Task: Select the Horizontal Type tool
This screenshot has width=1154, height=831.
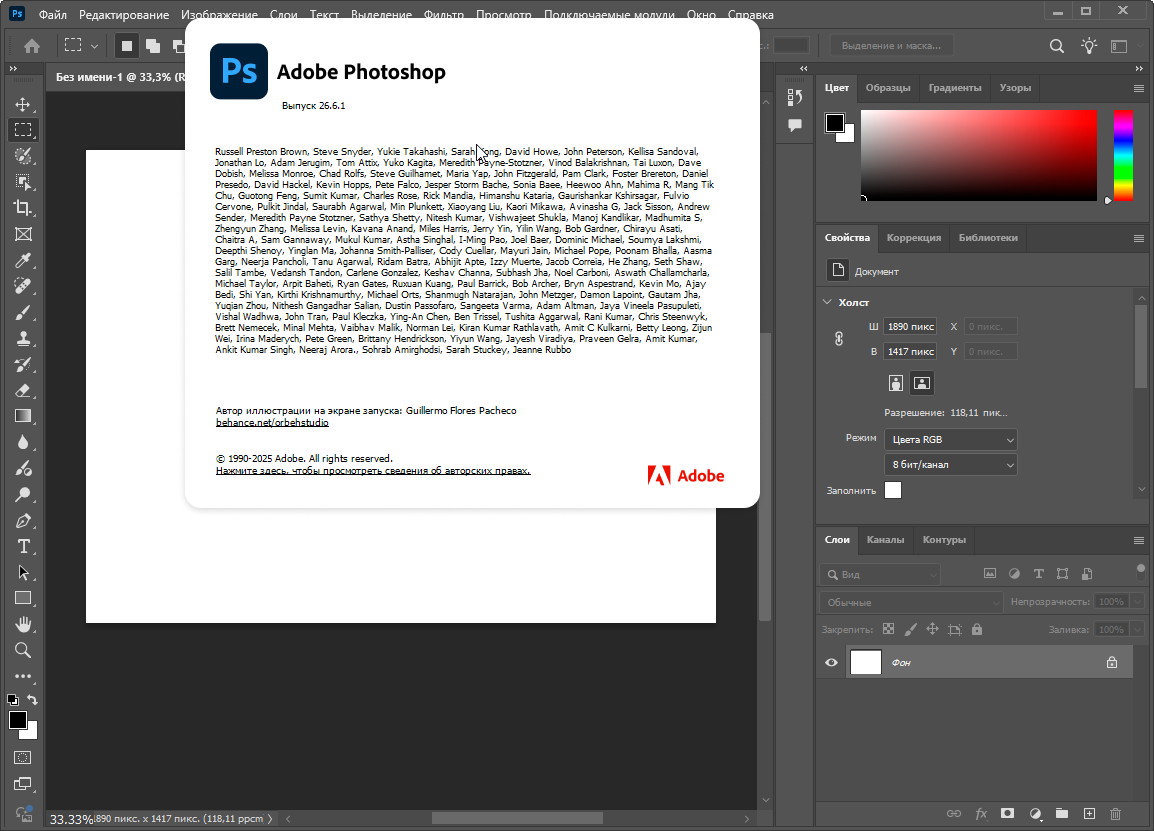Action: point(23,547)
